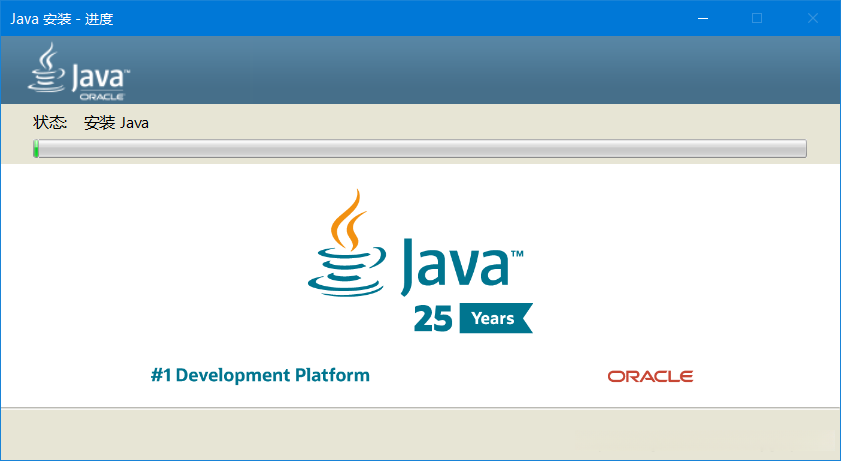Click the '#1 Development Platform' text
The image size is (841, 461).
(260, 375)
